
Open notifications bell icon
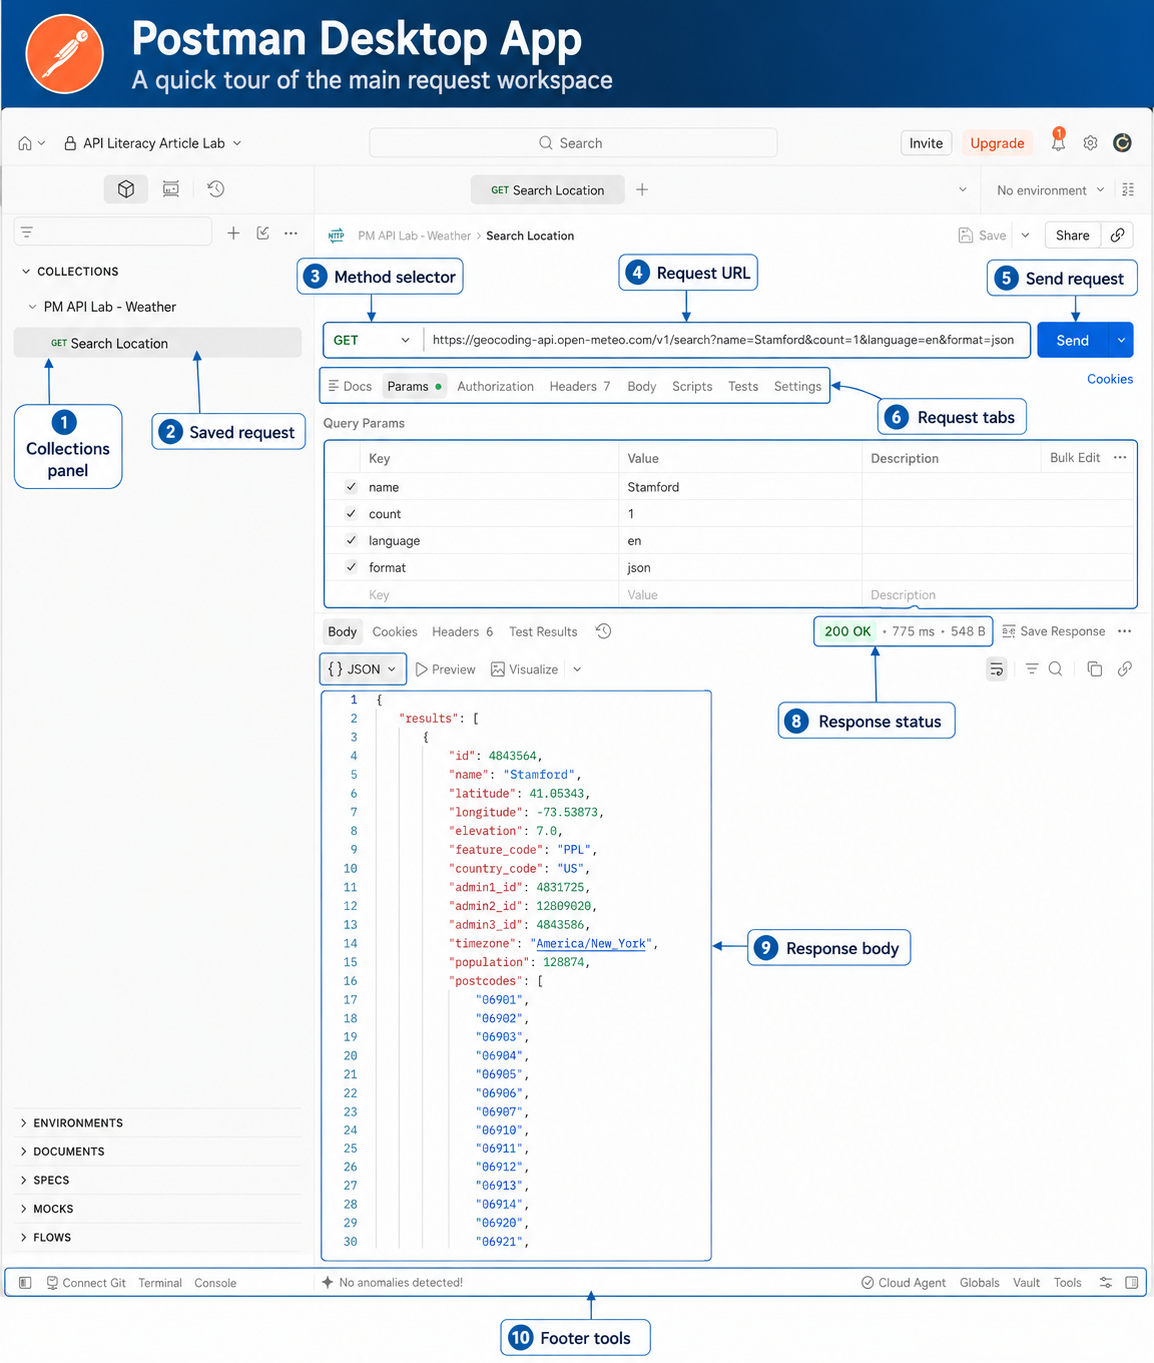[x=1058, y=142]
